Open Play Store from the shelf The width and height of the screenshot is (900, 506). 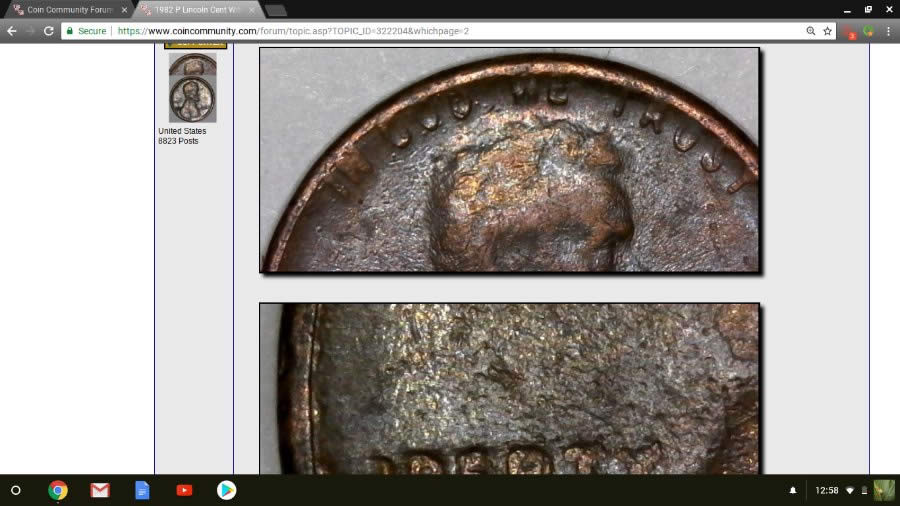(226, 491)
